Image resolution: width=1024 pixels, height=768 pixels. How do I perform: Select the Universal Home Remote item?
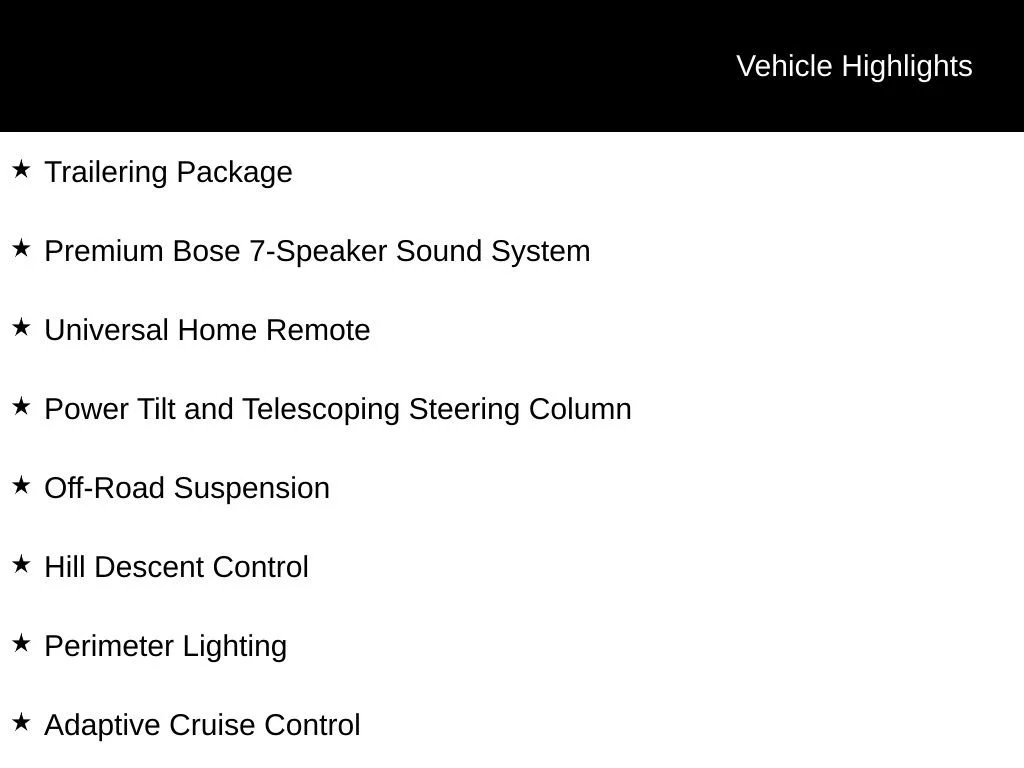[x=207, y=330]
